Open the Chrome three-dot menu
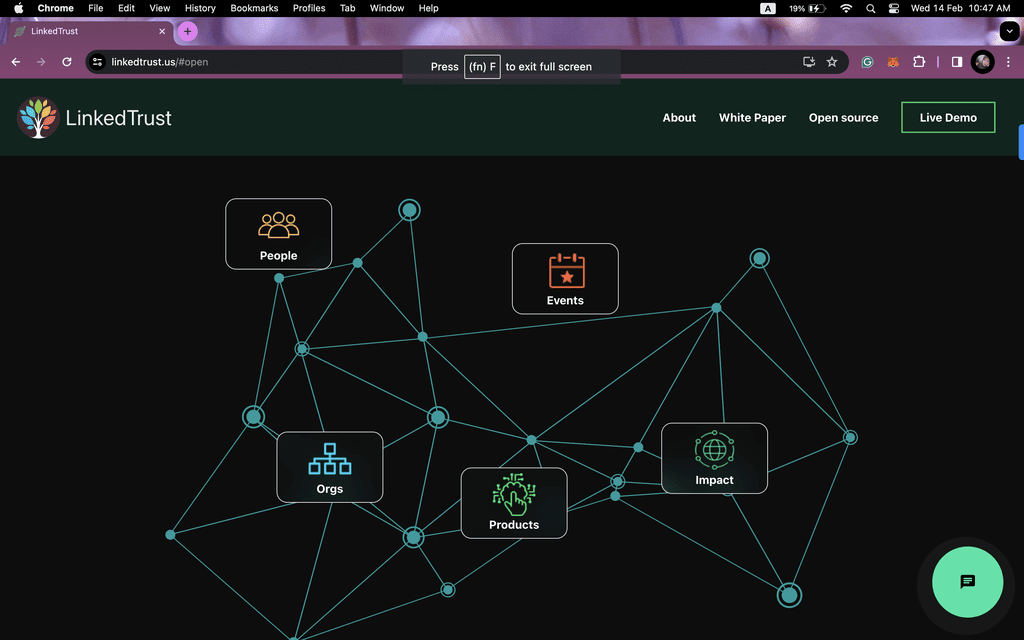This screenshot has height=640, width=1024. 1008,62
